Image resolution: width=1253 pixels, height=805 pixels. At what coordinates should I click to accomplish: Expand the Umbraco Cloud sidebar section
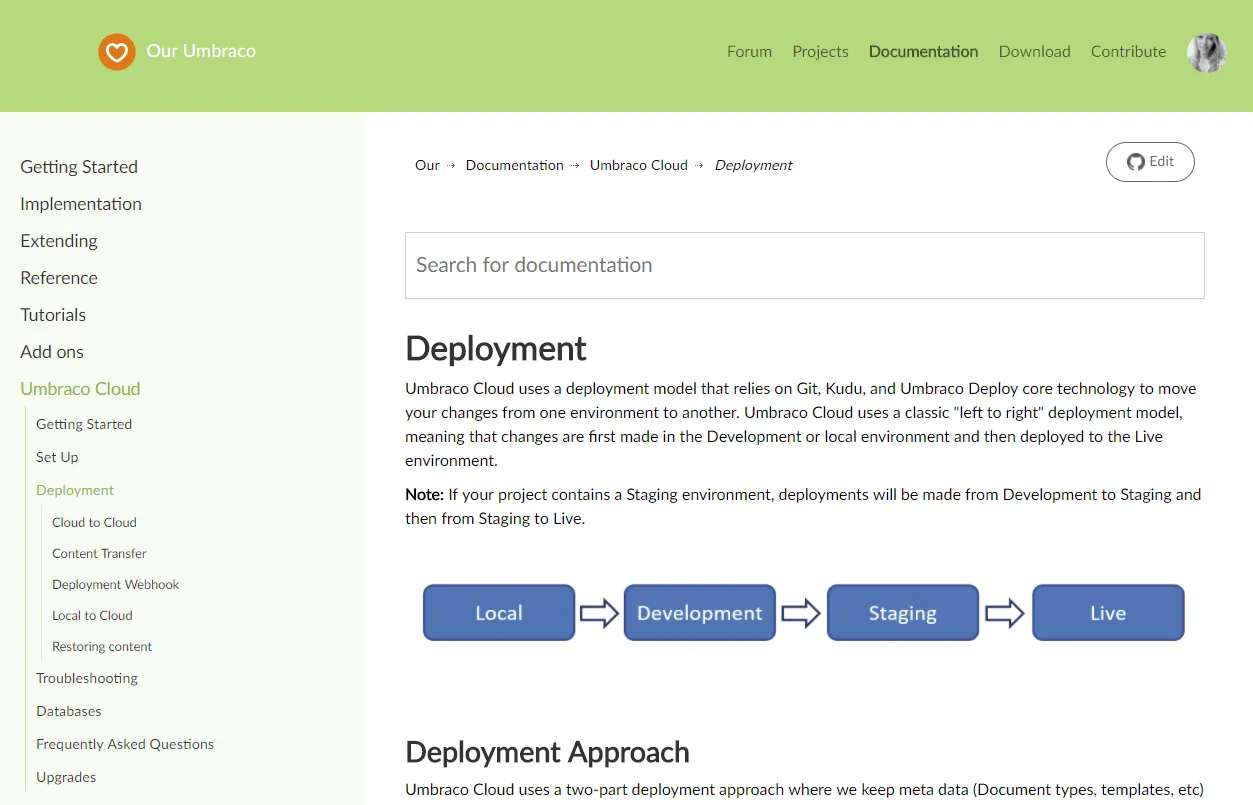pos(80,389)
